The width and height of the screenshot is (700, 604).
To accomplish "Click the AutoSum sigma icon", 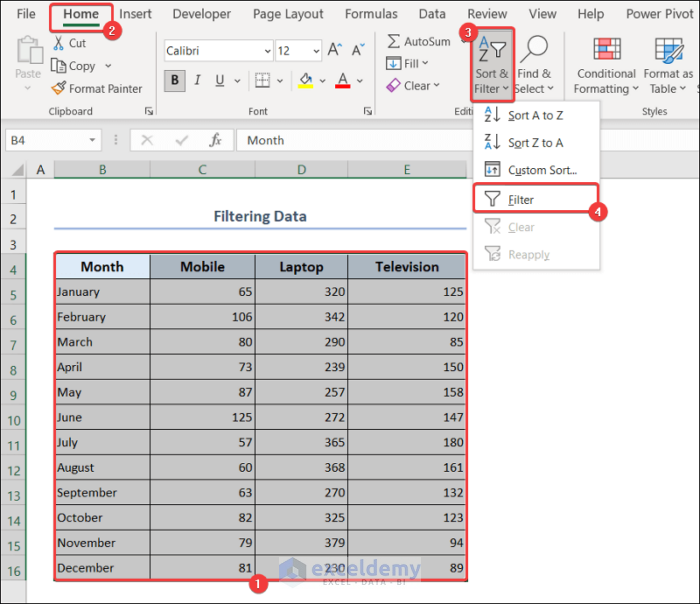I will [394, 41].
